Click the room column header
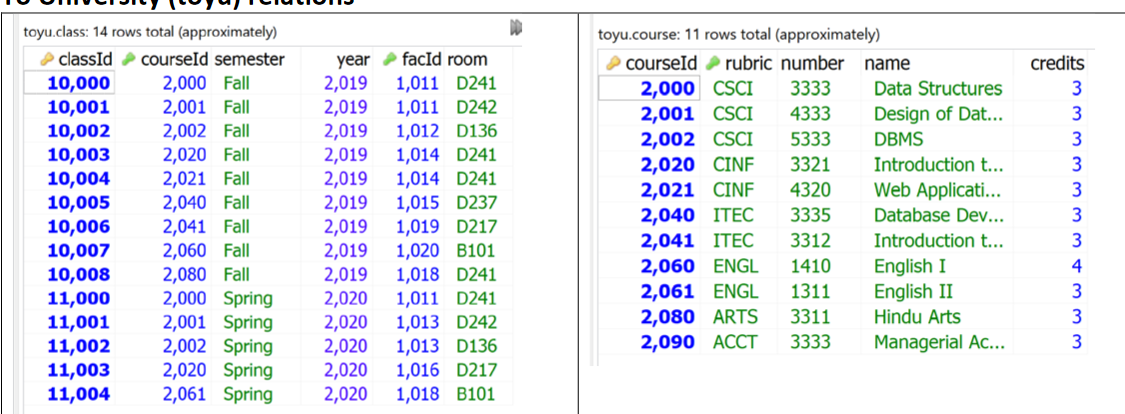This screenshot has height=414, width=1125. [x=466, y=60]
